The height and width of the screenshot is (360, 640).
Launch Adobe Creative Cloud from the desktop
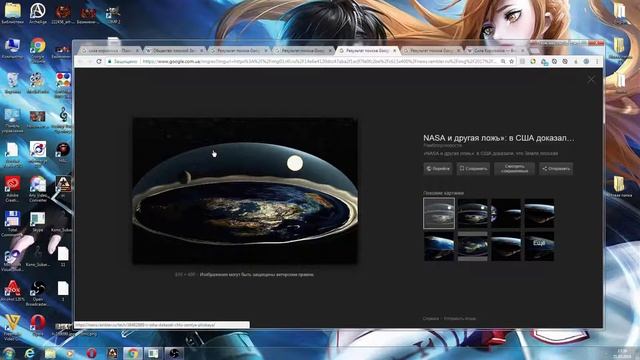click(x=12, y=189)
